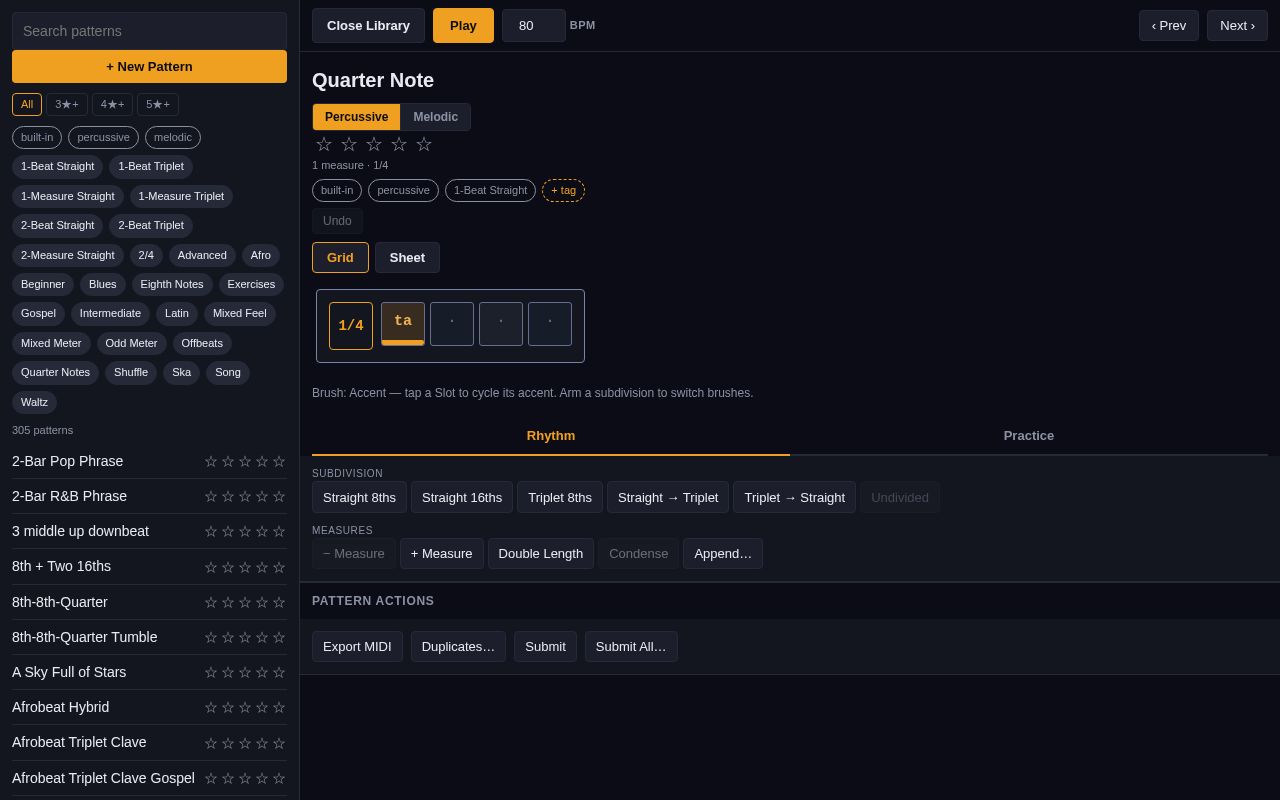Click the 1/4 time signature box

tap(351, 326)
